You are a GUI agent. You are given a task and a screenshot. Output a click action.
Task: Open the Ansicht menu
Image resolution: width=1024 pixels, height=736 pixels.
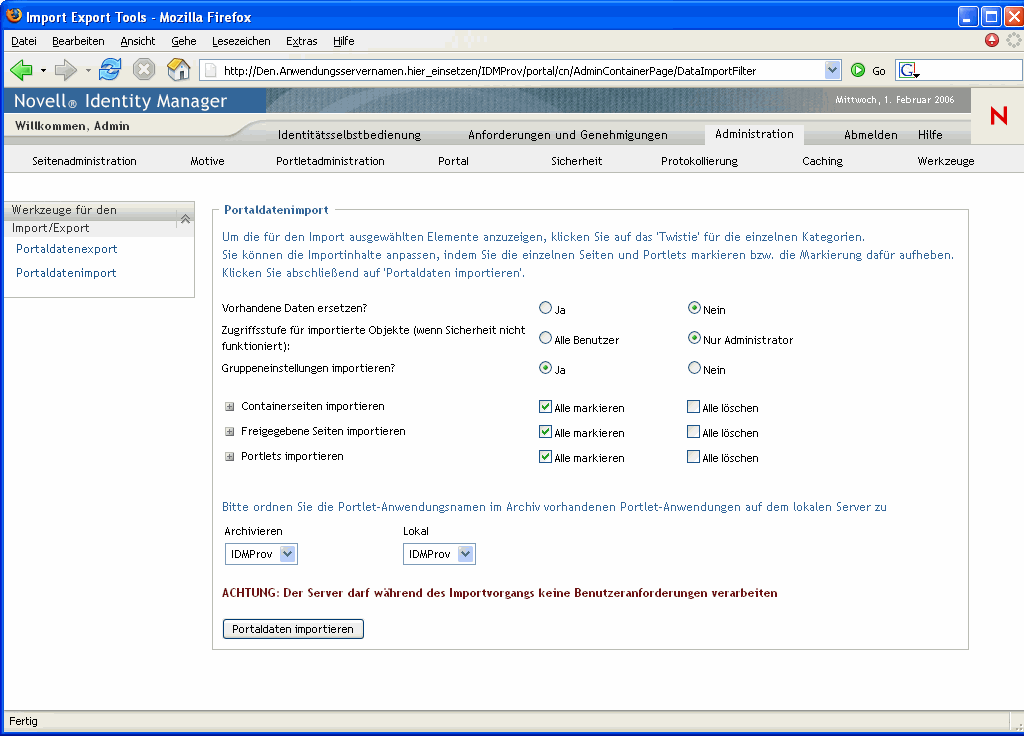[x=138, y=41]
